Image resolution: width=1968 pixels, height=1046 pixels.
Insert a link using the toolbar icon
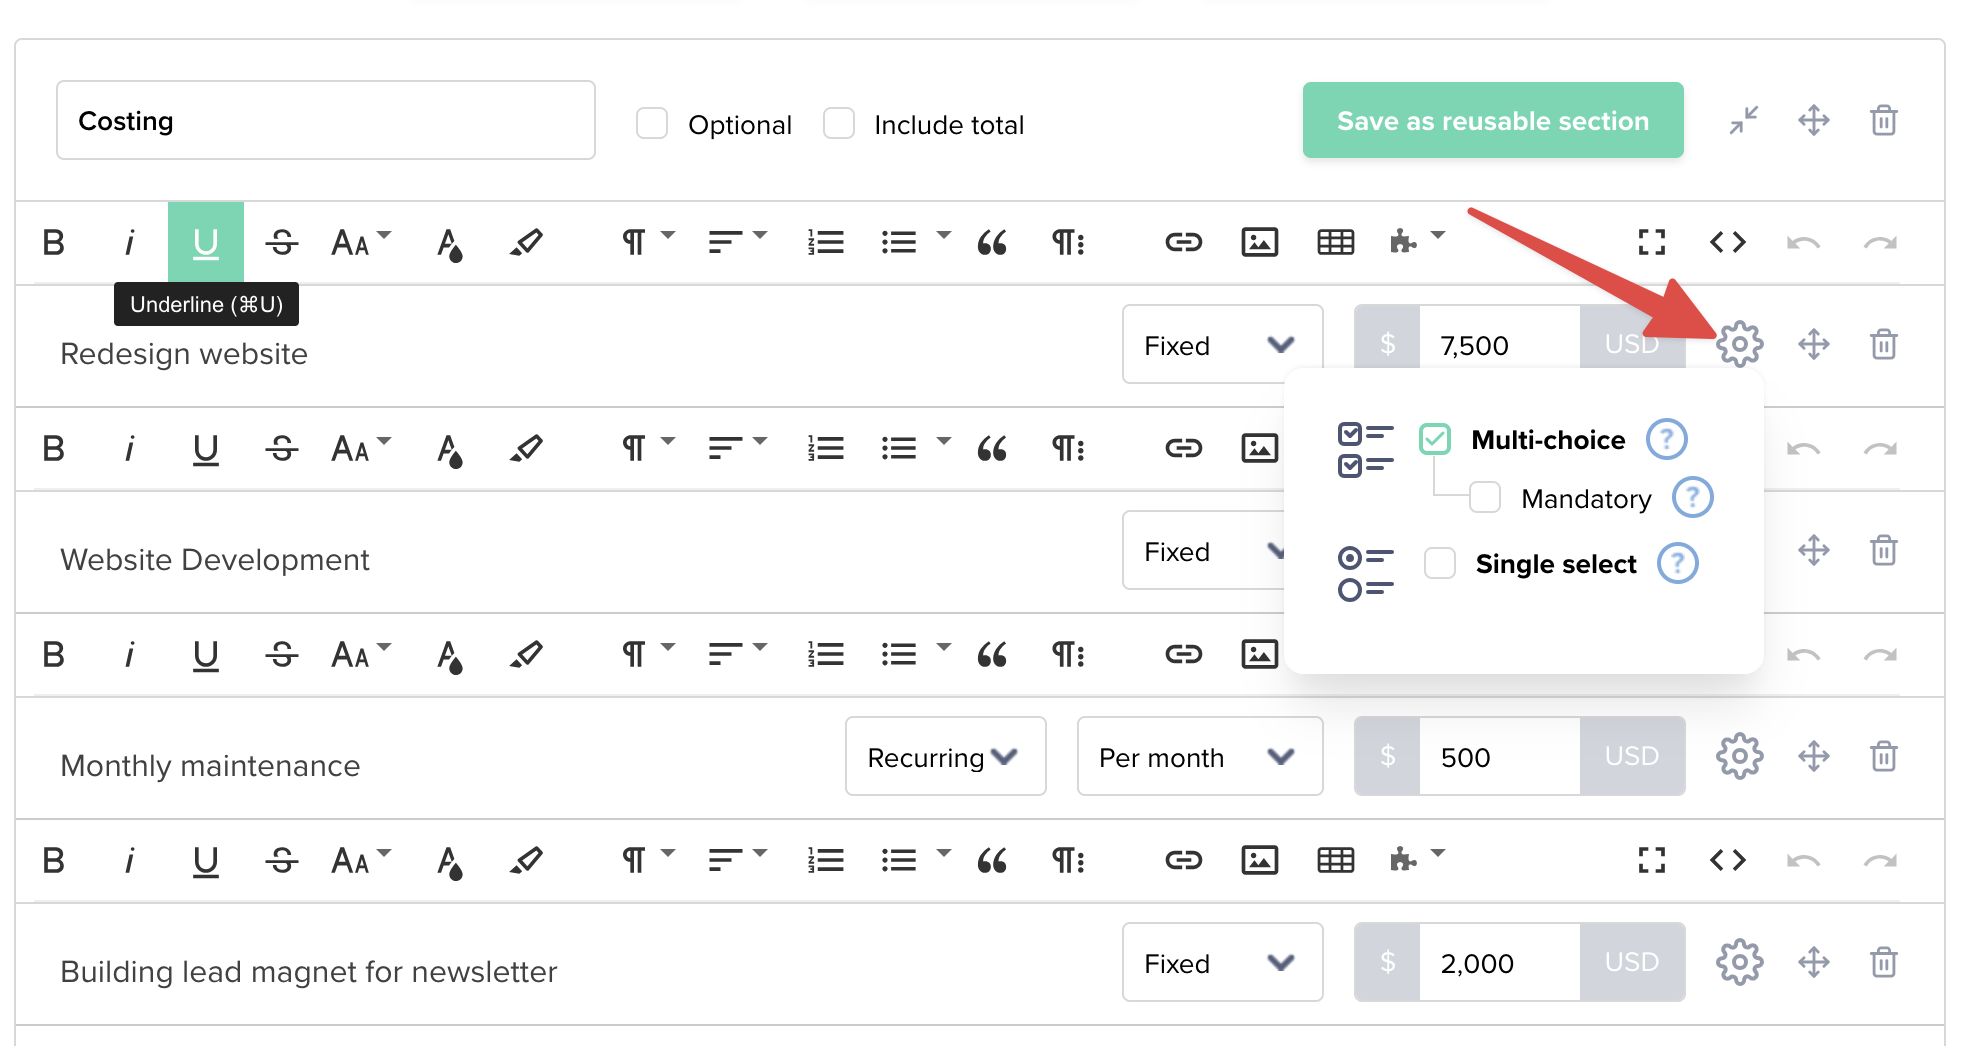[1184, 241]
